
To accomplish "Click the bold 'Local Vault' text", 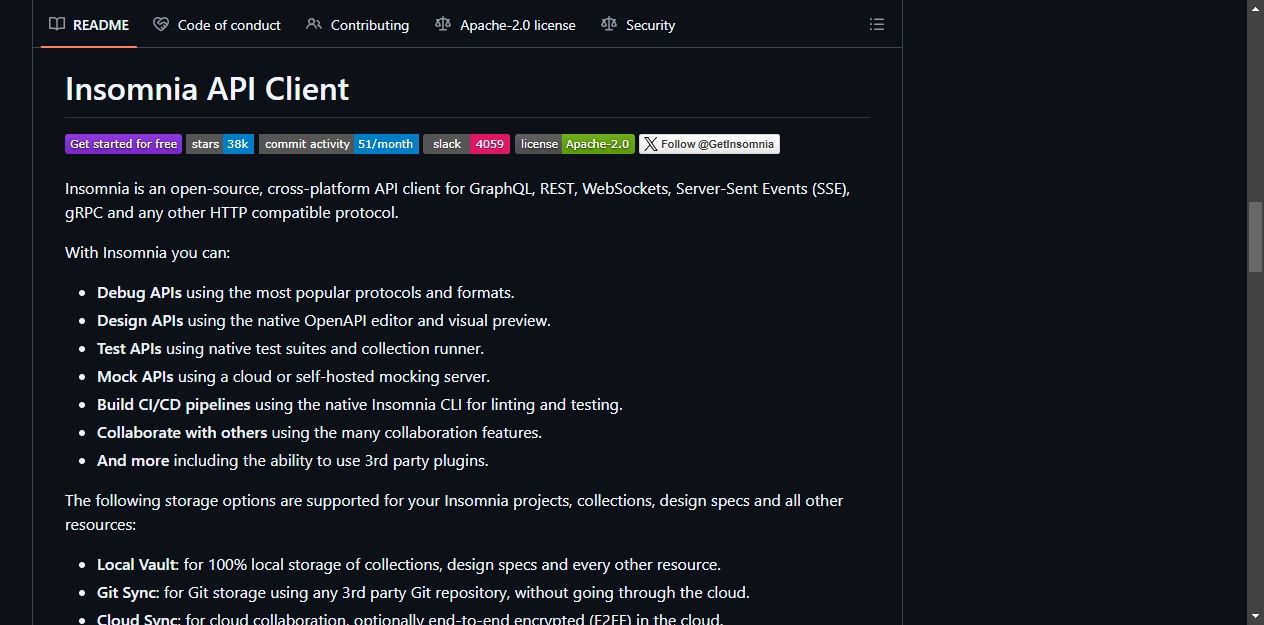I will [x=137, y=565].
